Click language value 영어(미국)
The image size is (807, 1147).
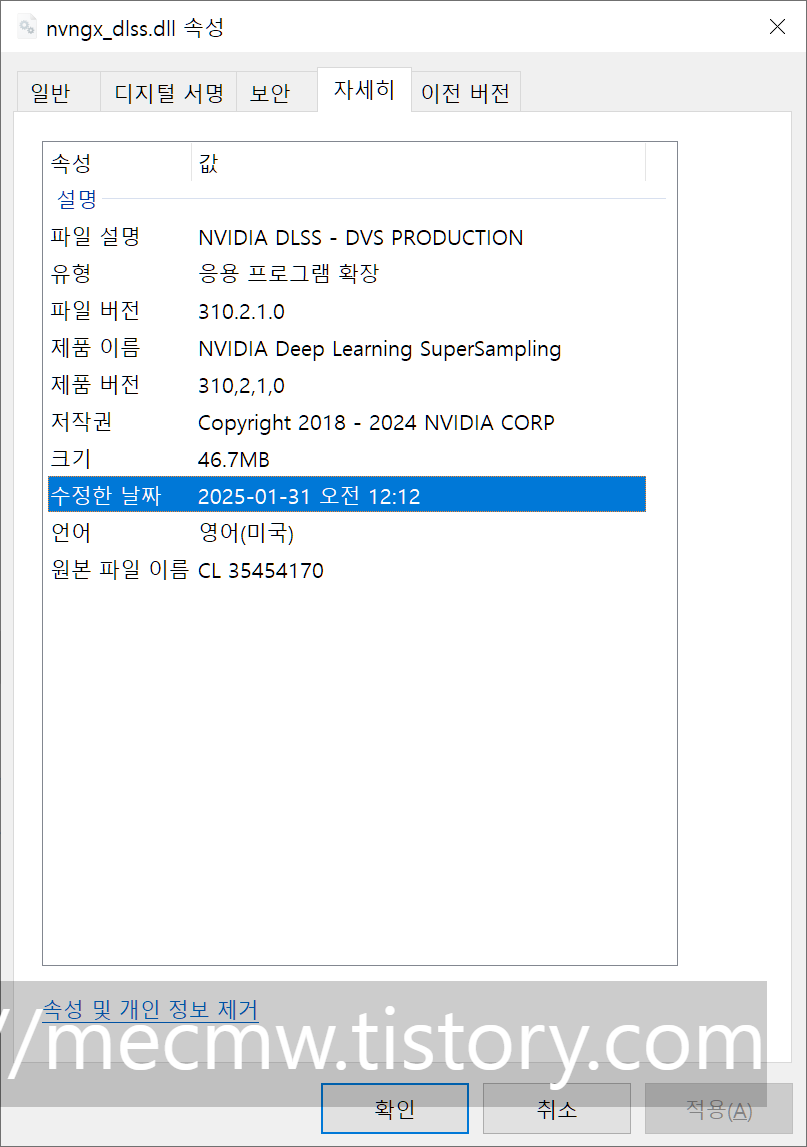tap(246, 533)
